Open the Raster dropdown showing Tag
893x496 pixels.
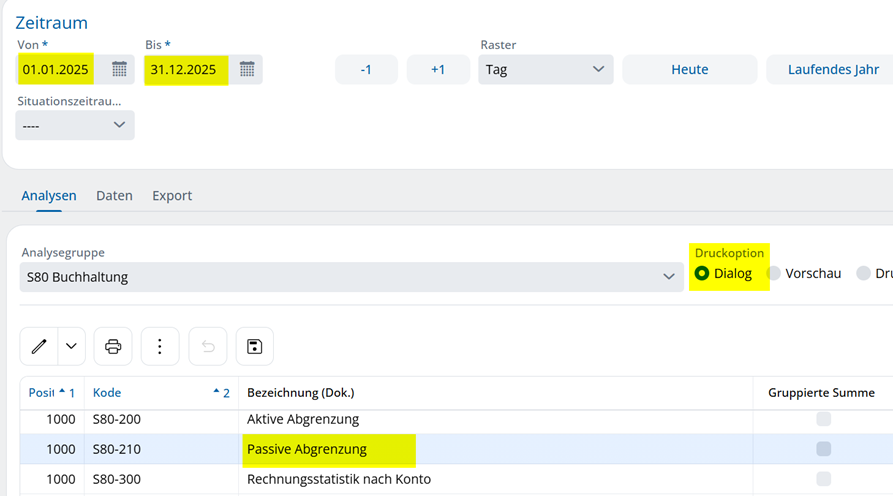546,70
